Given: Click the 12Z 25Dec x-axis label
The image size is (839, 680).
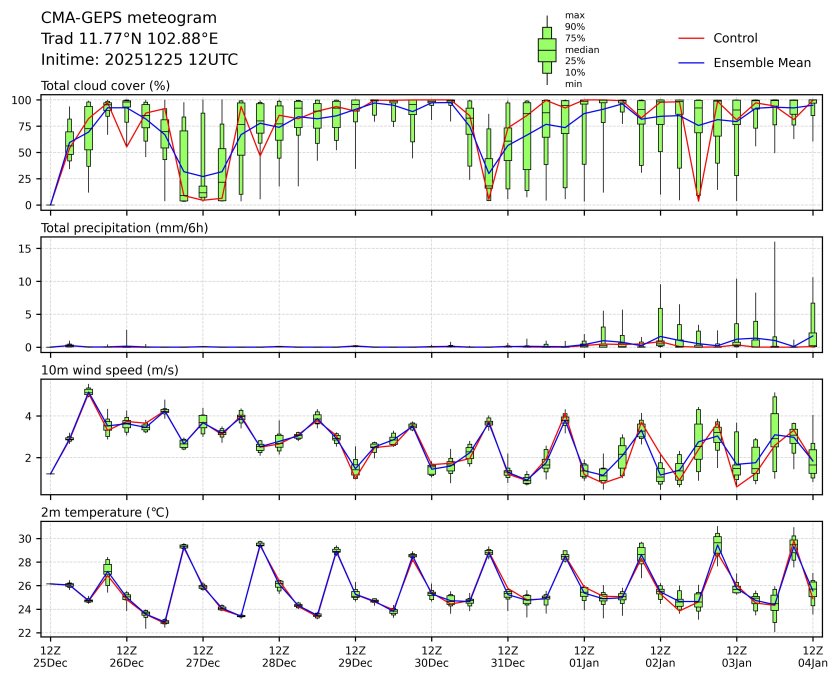Looking at the screenshot, I should tap(50, 656).
